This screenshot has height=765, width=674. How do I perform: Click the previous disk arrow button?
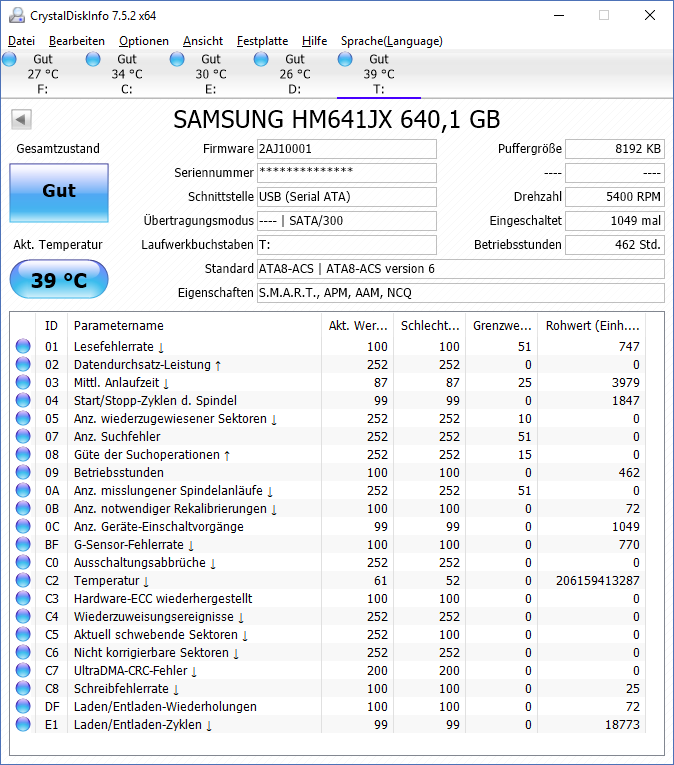click(21, 120)
